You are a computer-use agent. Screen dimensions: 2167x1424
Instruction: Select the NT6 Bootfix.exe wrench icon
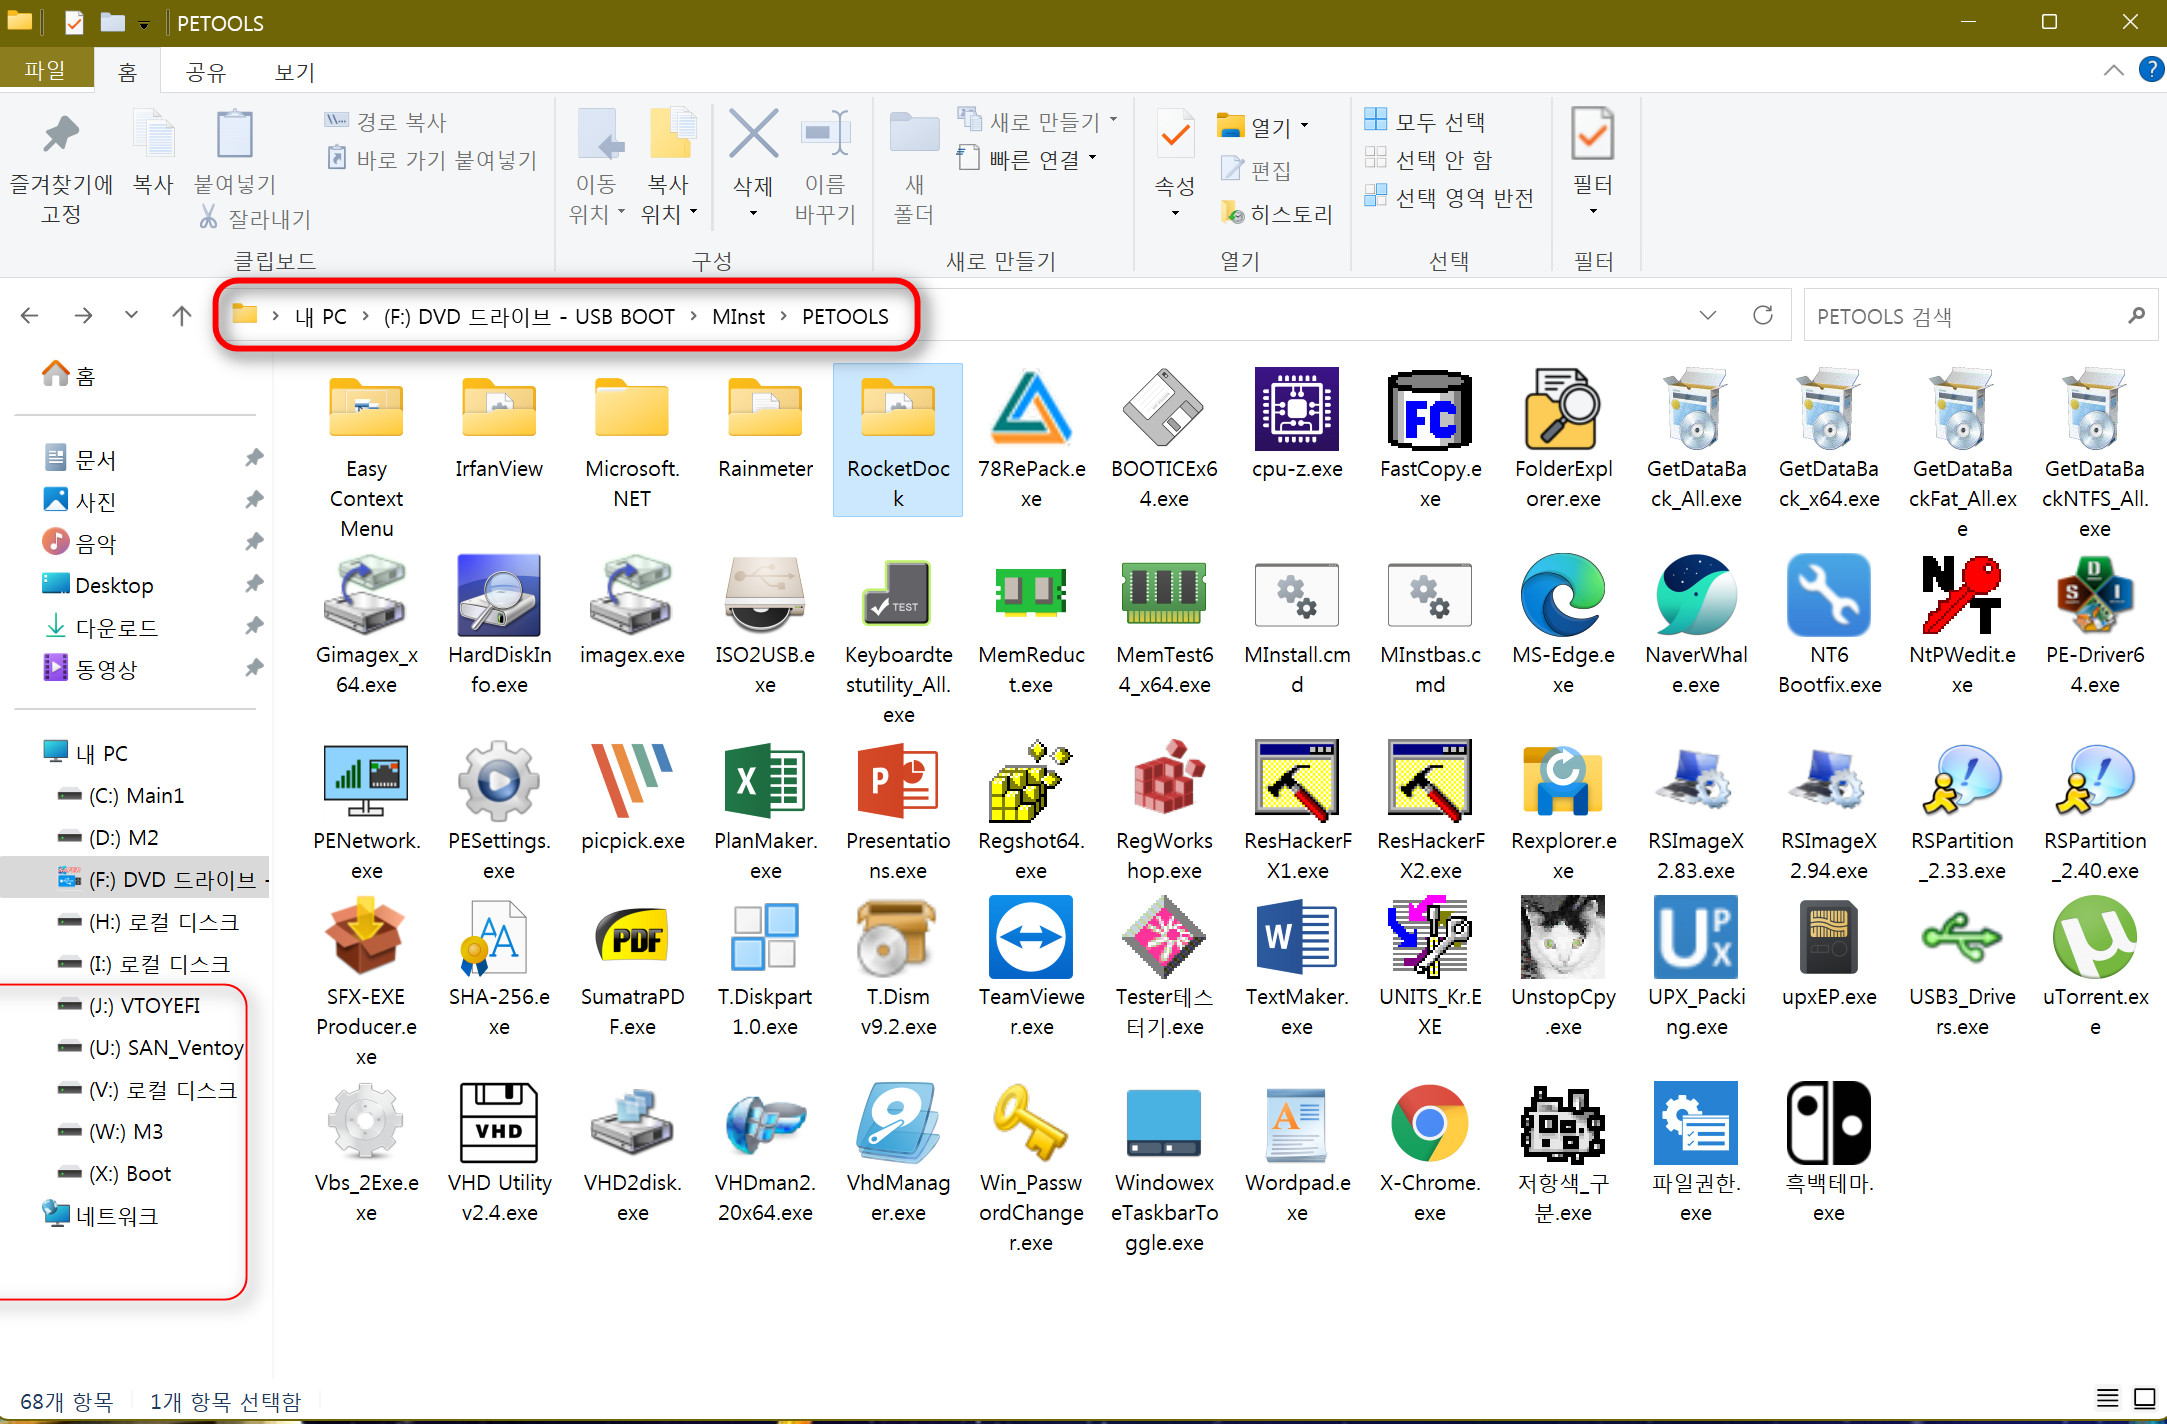pyautogui.click(x=1829, y=596)
